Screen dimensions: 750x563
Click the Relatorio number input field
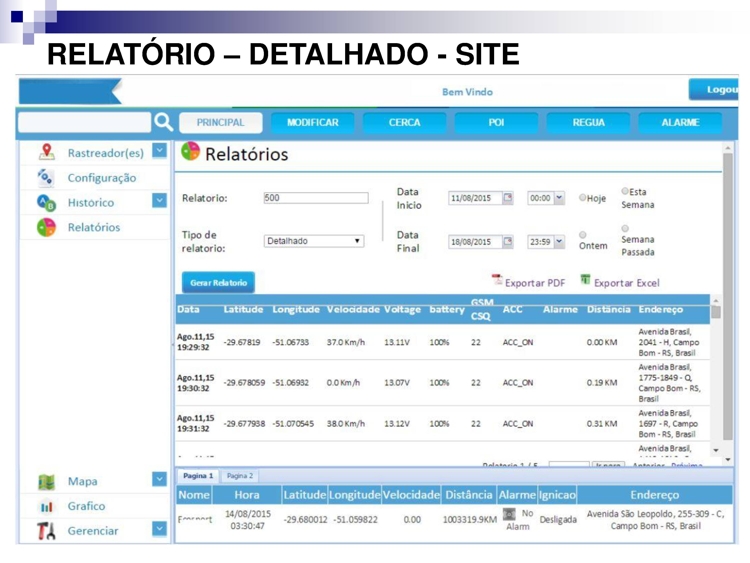[315, 198]
